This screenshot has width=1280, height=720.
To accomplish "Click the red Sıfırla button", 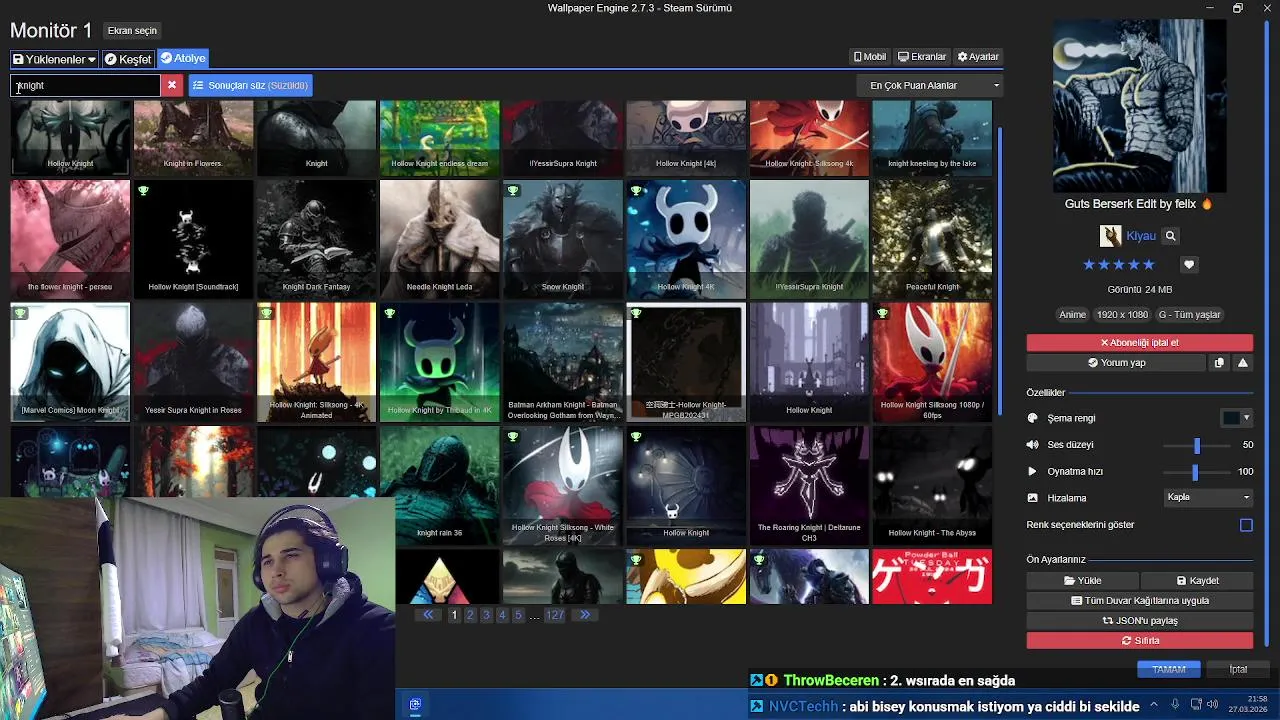I will click(x=1139, y=640).
